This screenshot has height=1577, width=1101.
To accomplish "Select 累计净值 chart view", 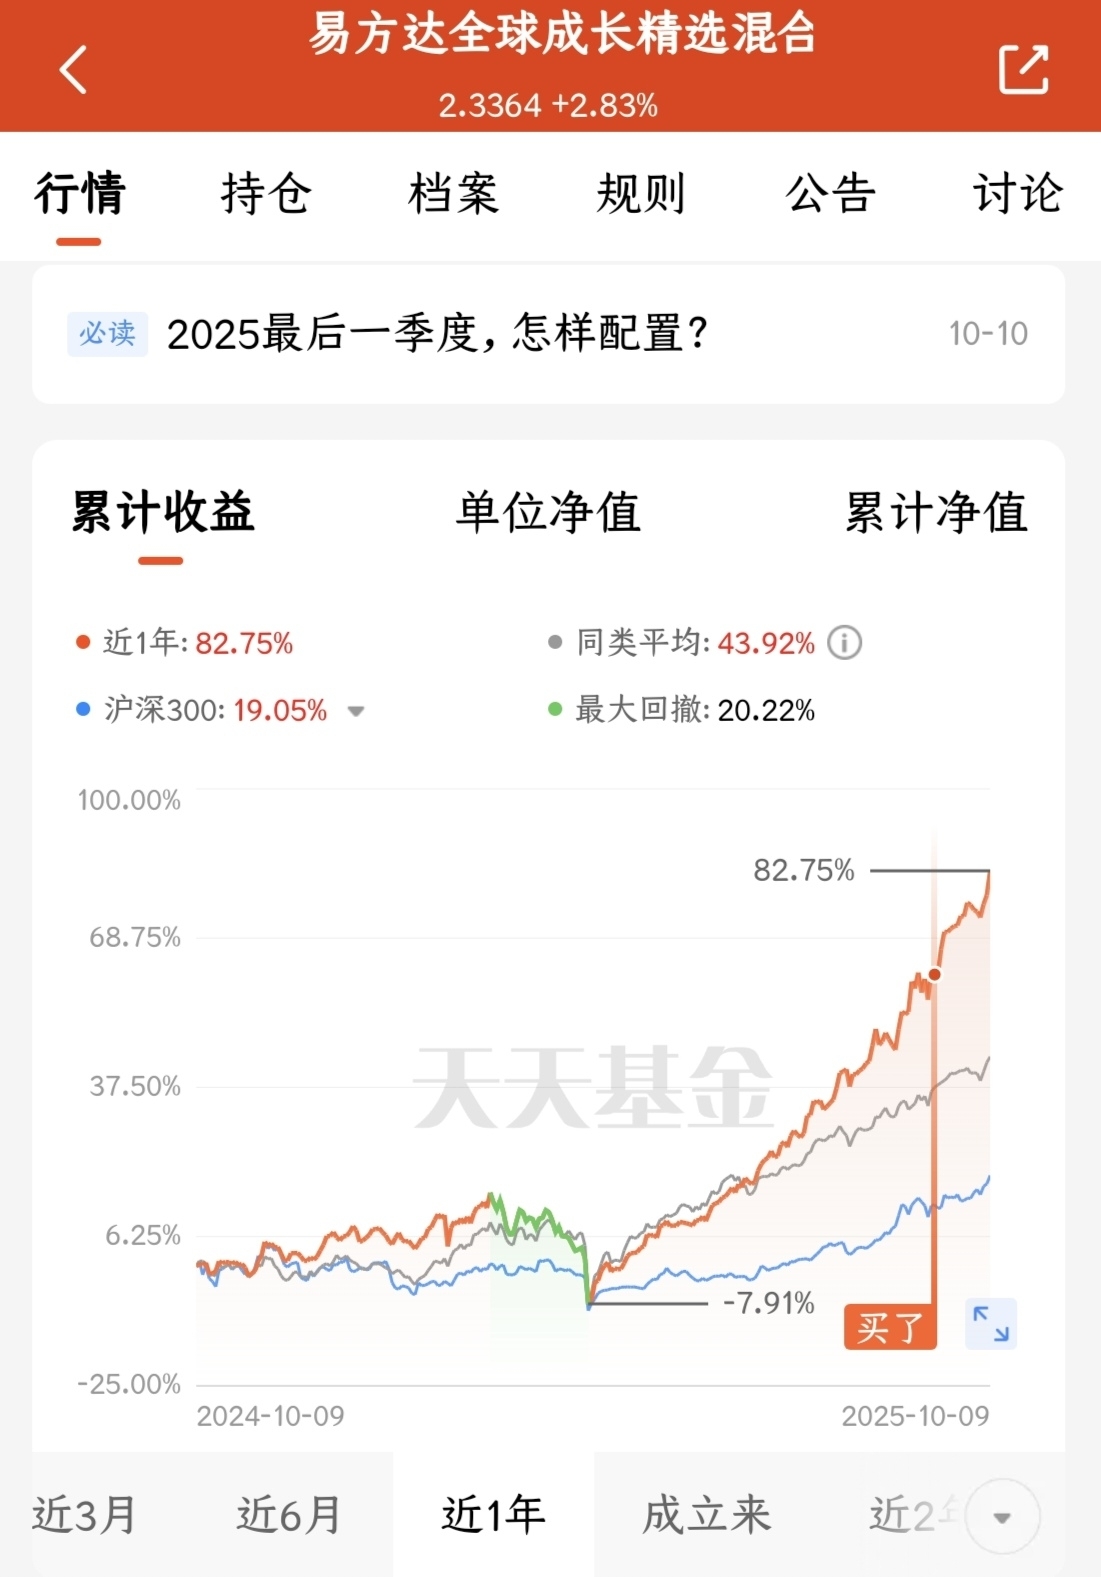I will pos(936,512).
